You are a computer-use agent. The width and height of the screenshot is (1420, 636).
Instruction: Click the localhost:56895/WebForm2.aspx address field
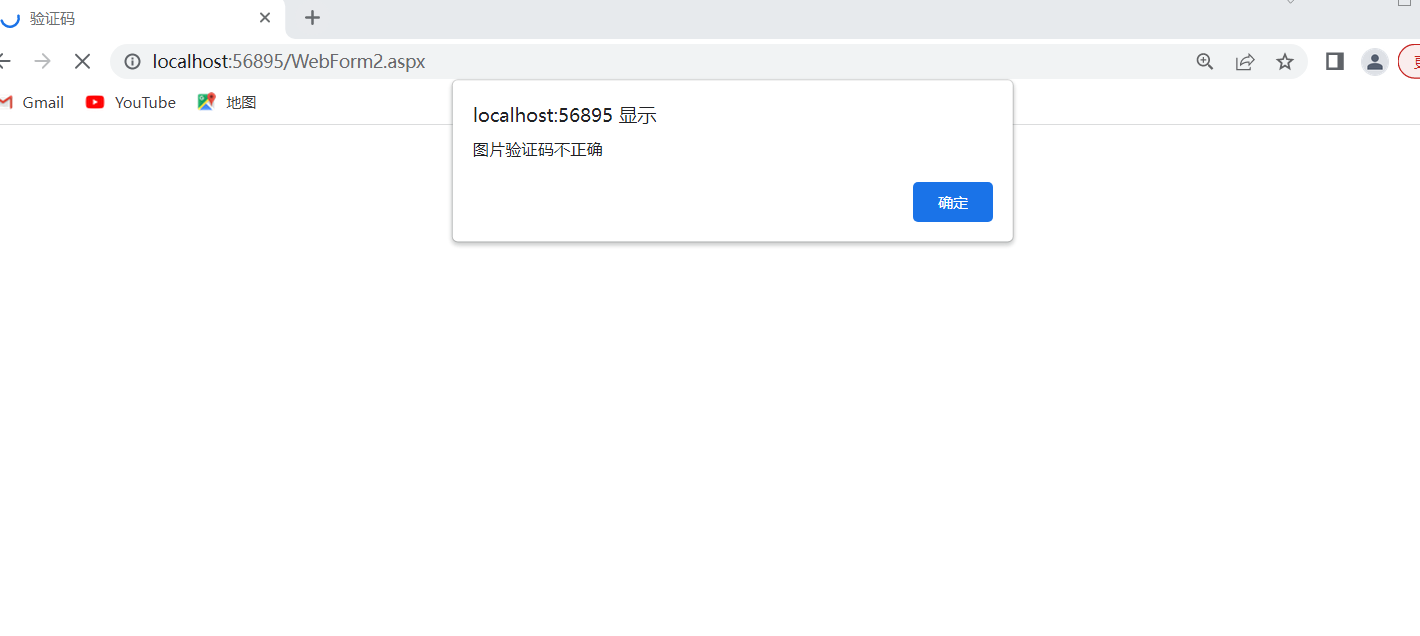coord(600,62)
